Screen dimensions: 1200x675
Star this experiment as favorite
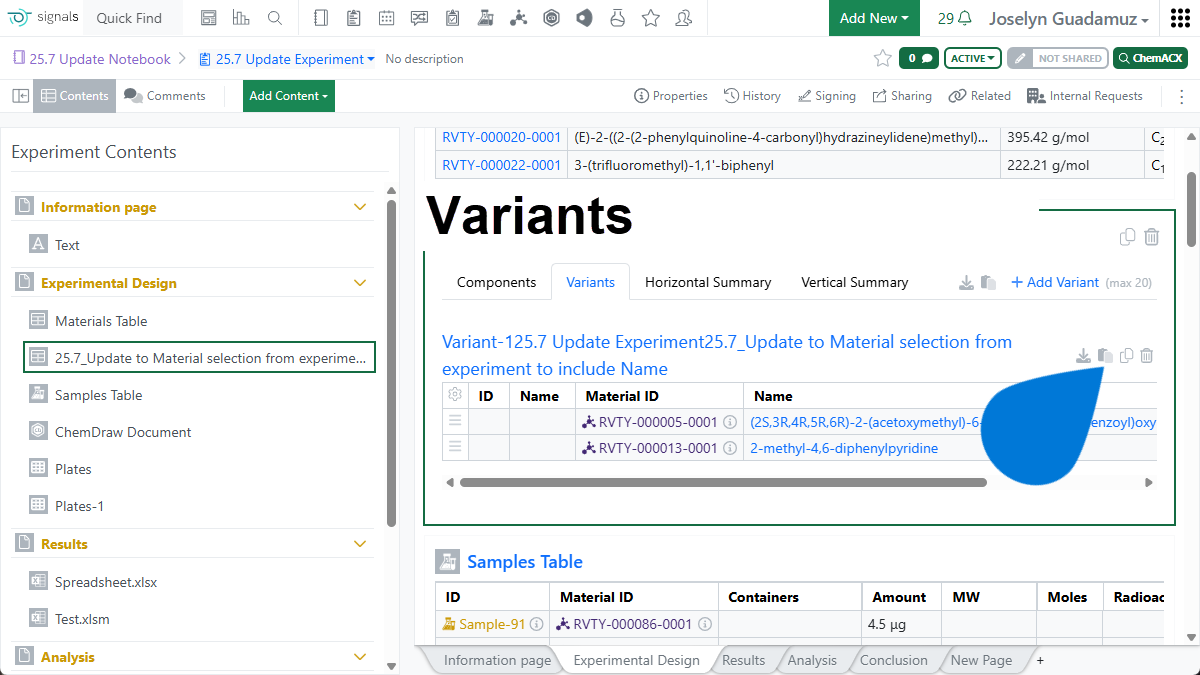pyautogui.click(x=882, y=58)
